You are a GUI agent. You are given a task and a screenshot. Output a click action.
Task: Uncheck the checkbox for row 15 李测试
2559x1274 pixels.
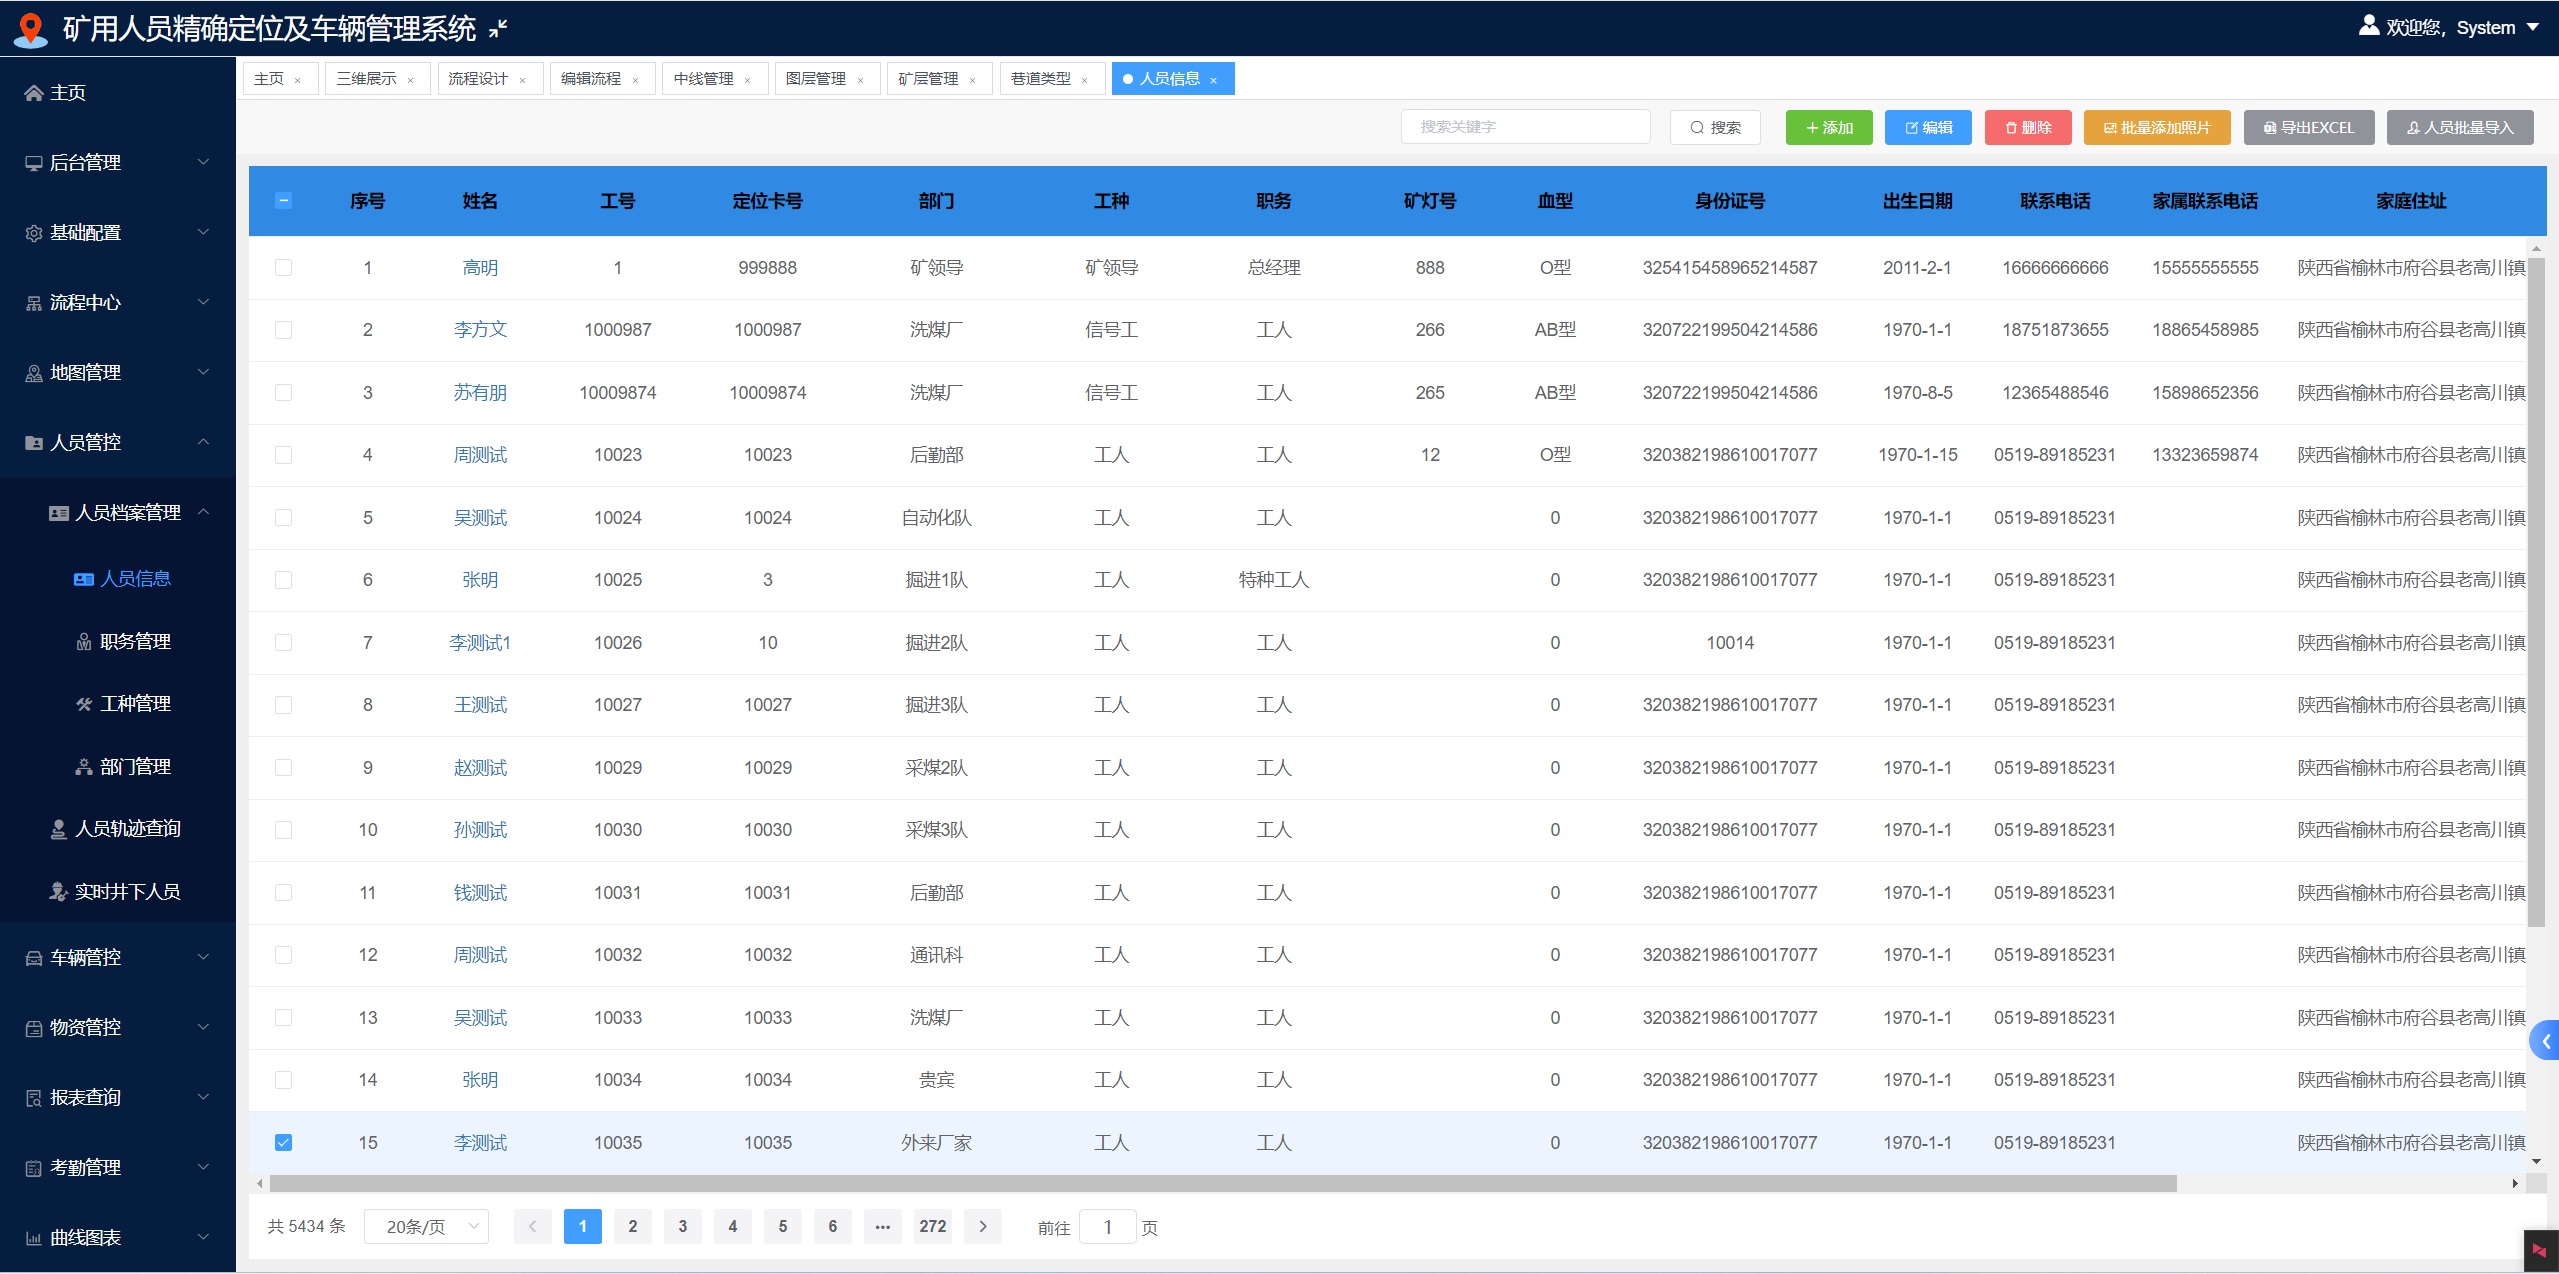(284, 1142)
